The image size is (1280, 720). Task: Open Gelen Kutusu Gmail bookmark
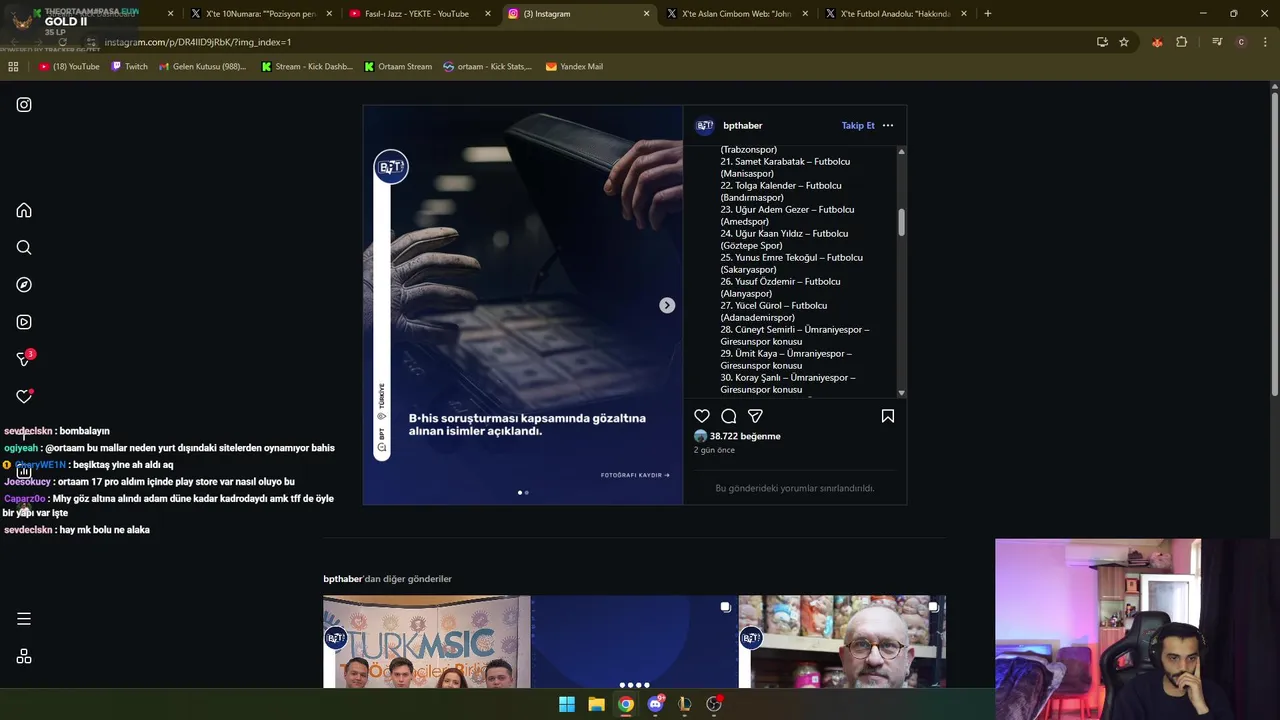[x=202, y=67]
